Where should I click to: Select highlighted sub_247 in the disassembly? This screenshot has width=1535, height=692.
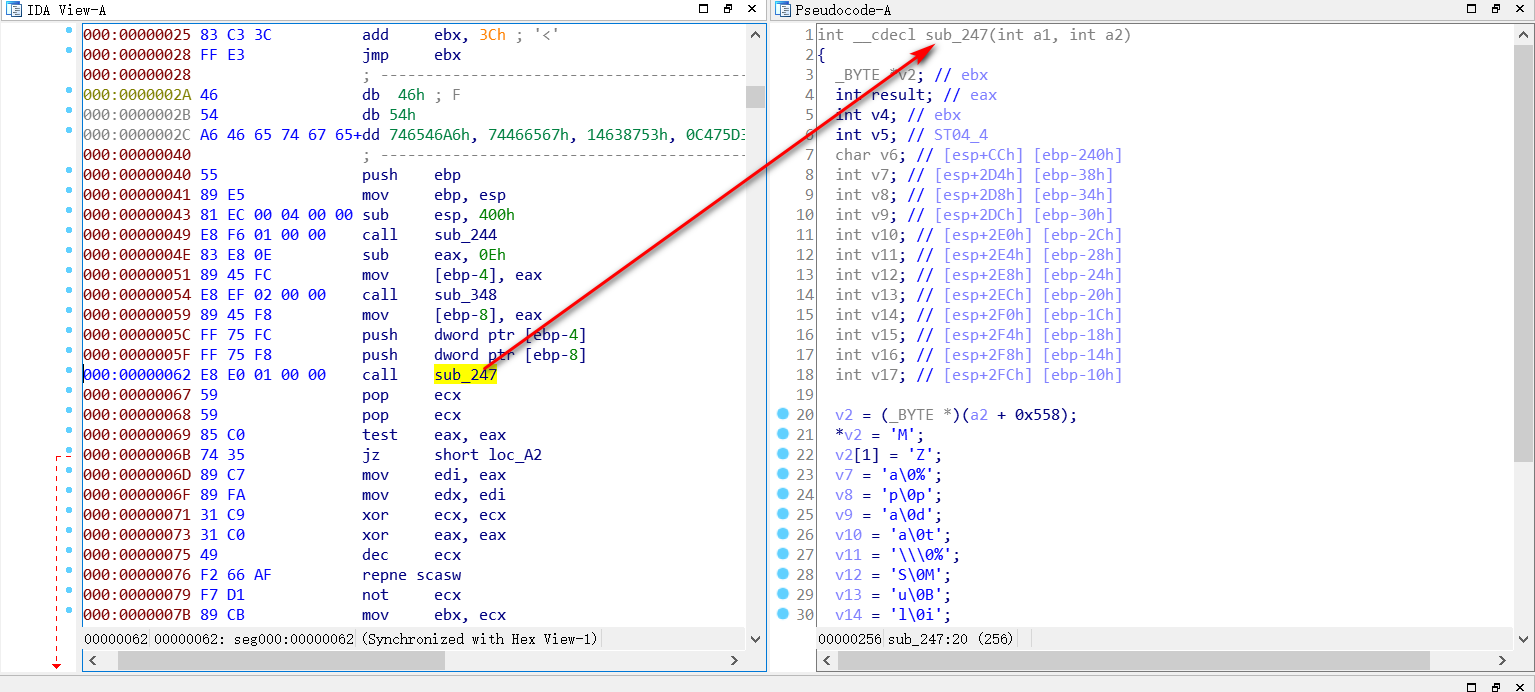point(465,375)
